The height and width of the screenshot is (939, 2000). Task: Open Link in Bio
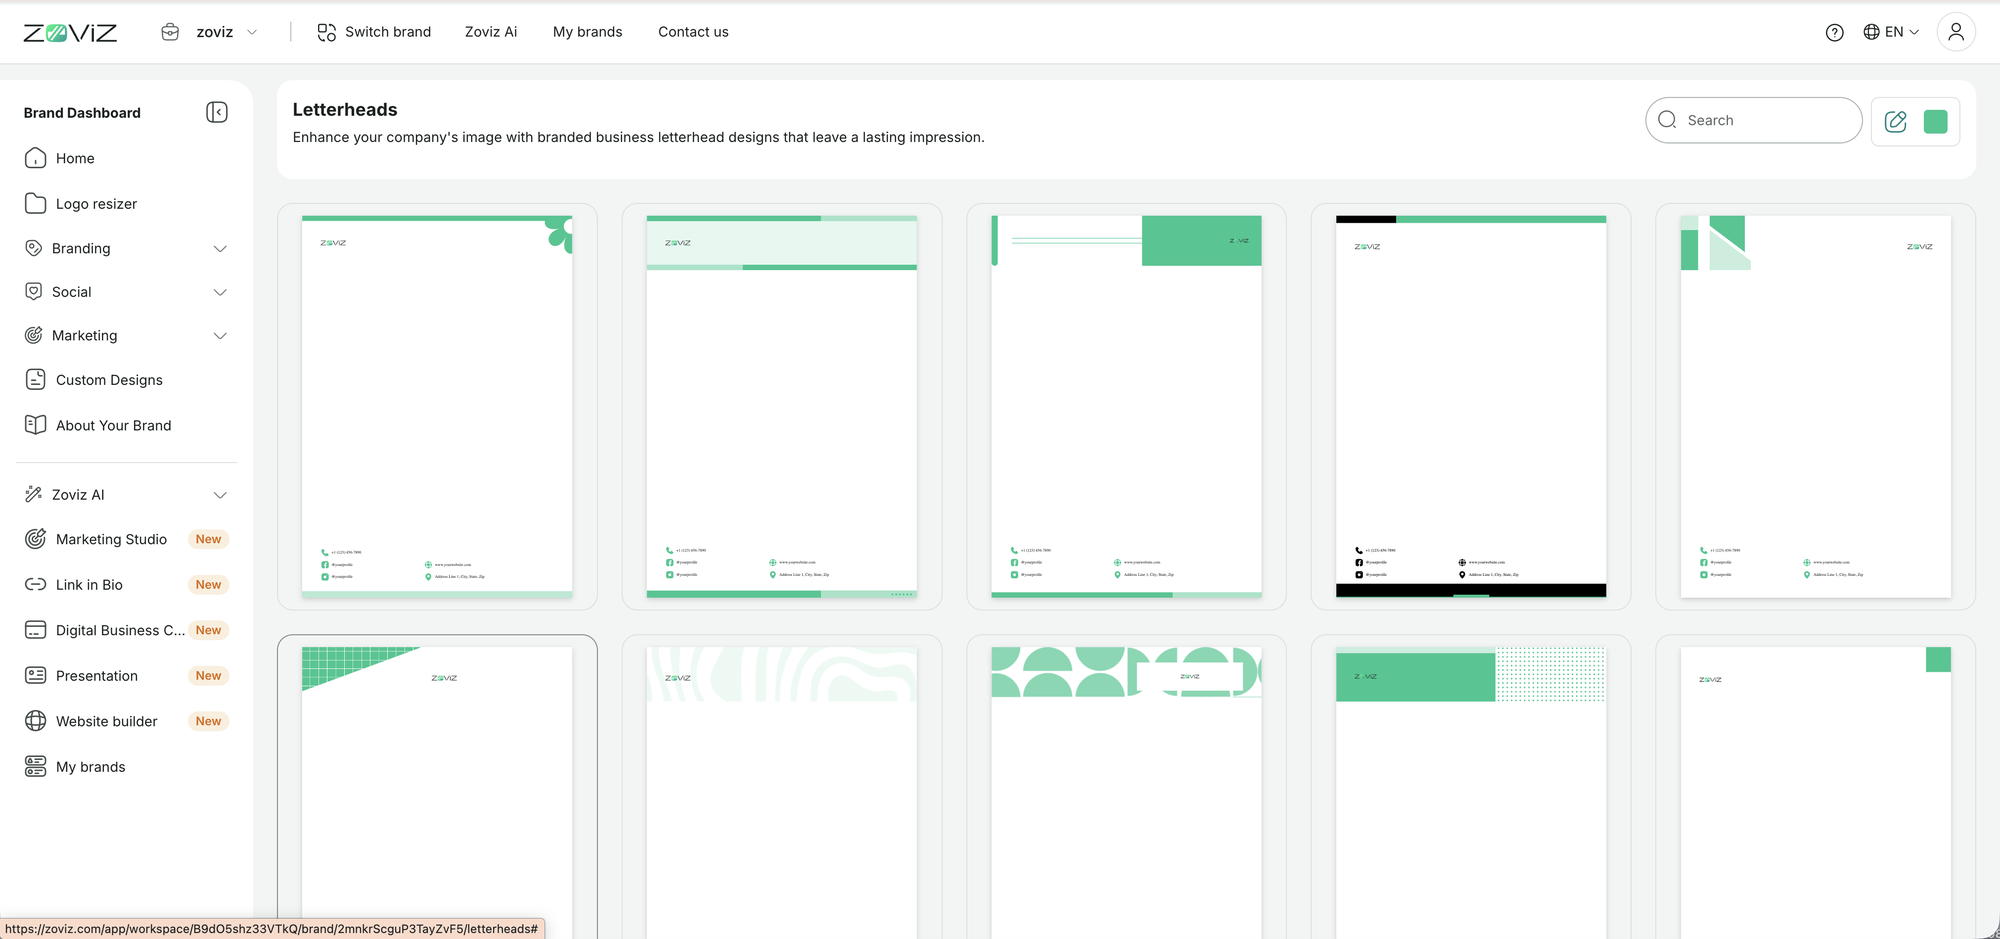[89, 584]
